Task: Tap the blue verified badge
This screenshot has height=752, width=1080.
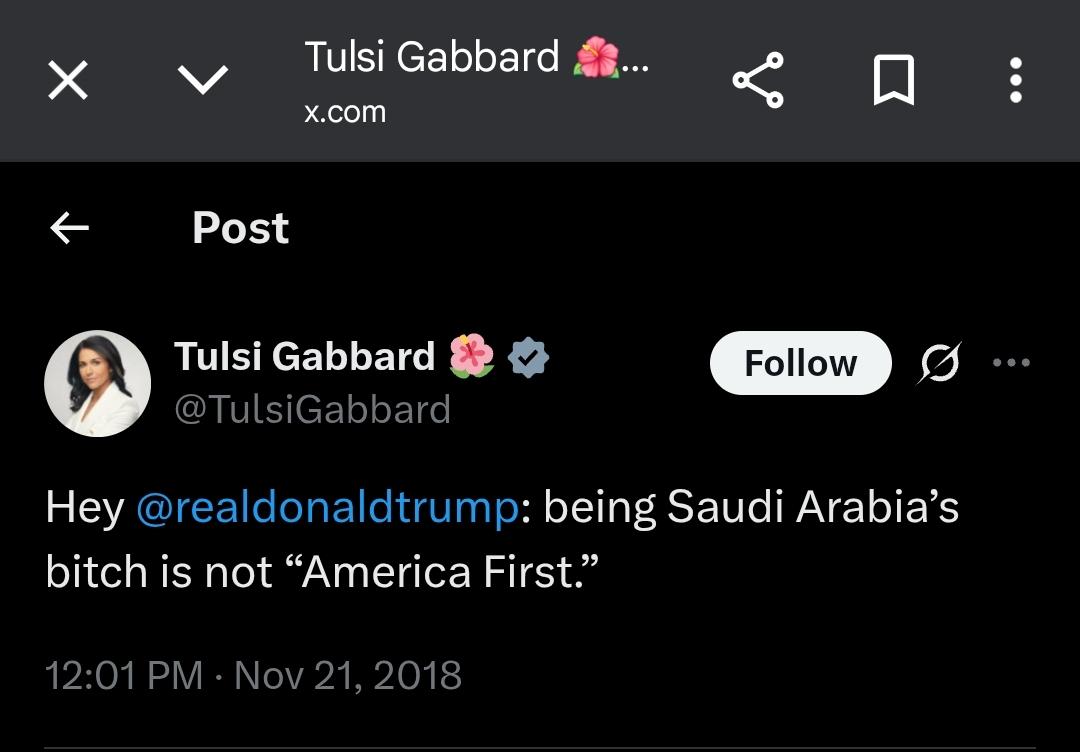Action: (x=528, y=357)
